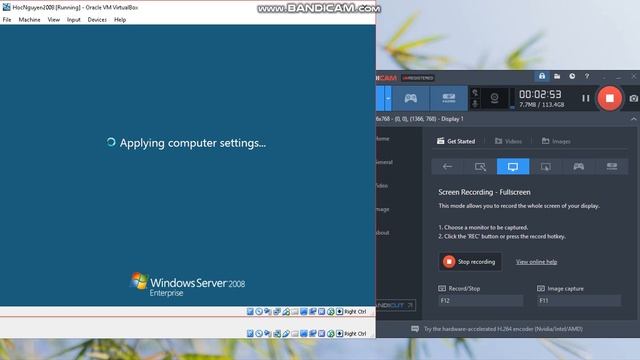Select game recording icon in mode row
Screen dimensions: 640x360
tap(578, 167)
